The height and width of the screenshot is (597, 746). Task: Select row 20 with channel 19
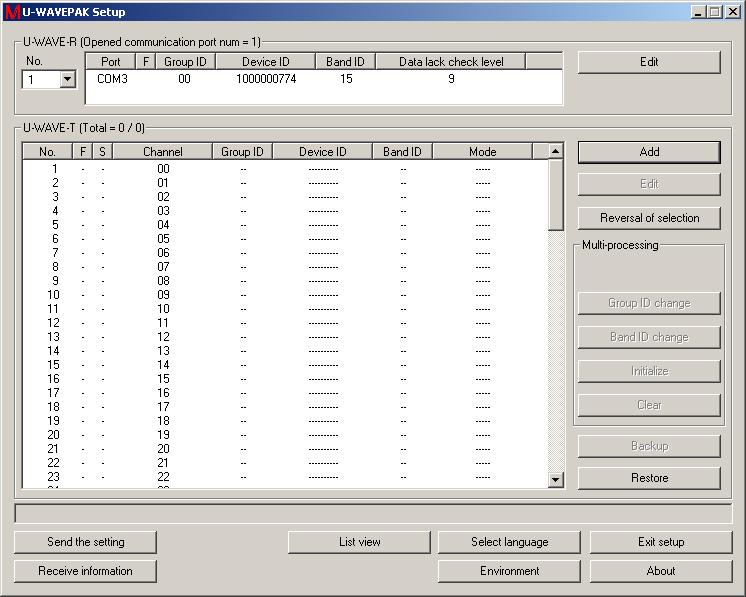pyautogui.click(x=285, y=435)
